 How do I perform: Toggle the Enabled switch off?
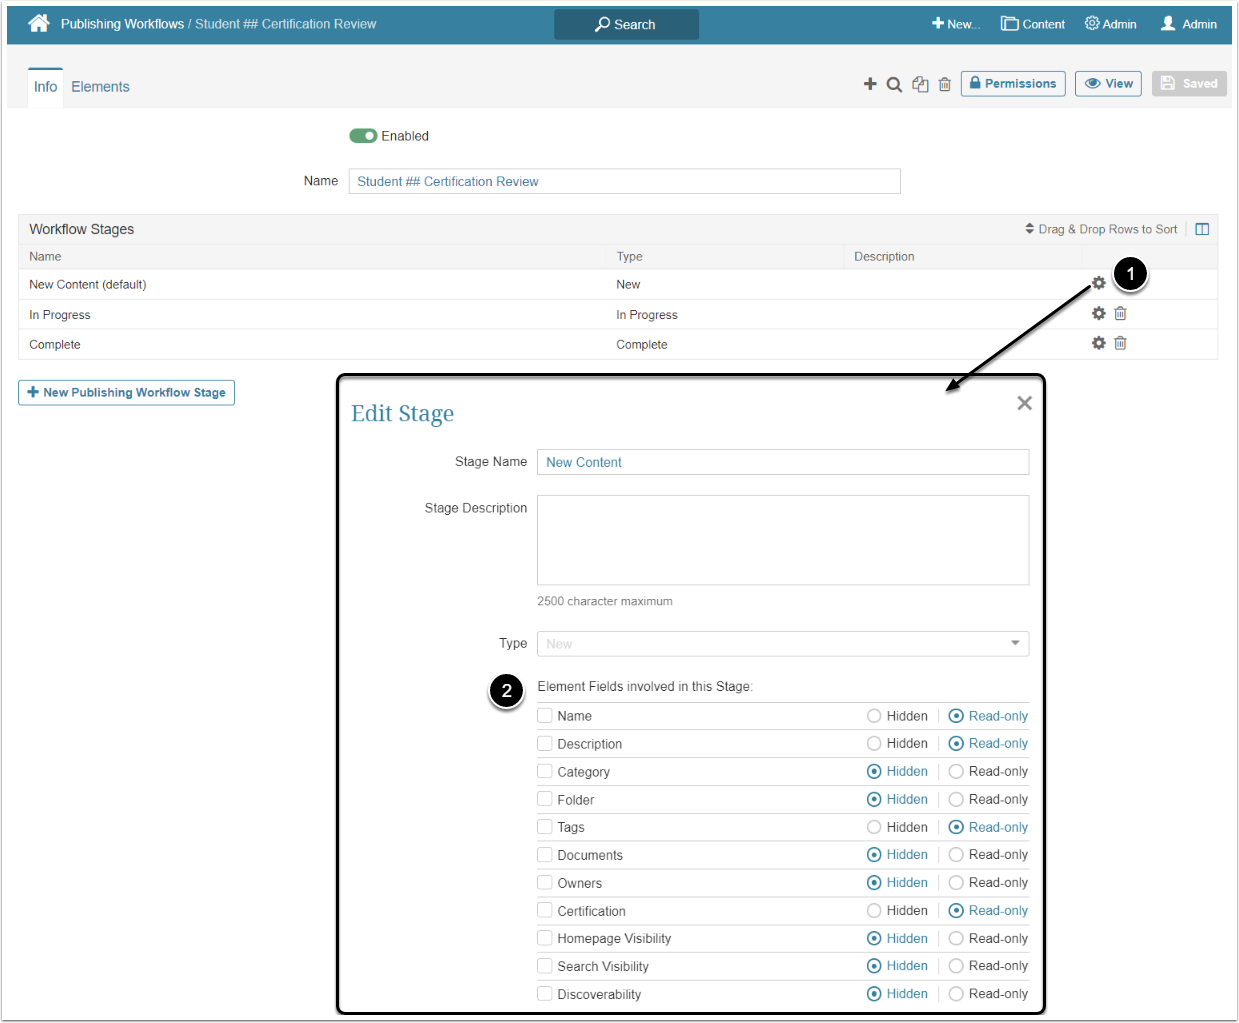(x=362, y=136)
